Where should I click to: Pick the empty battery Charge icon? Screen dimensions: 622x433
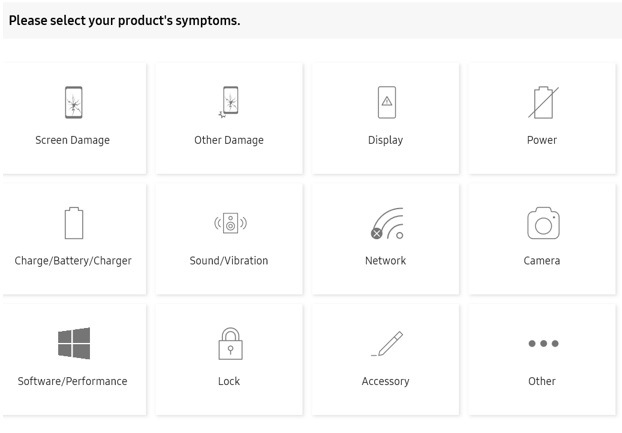[x=74, y=223]
